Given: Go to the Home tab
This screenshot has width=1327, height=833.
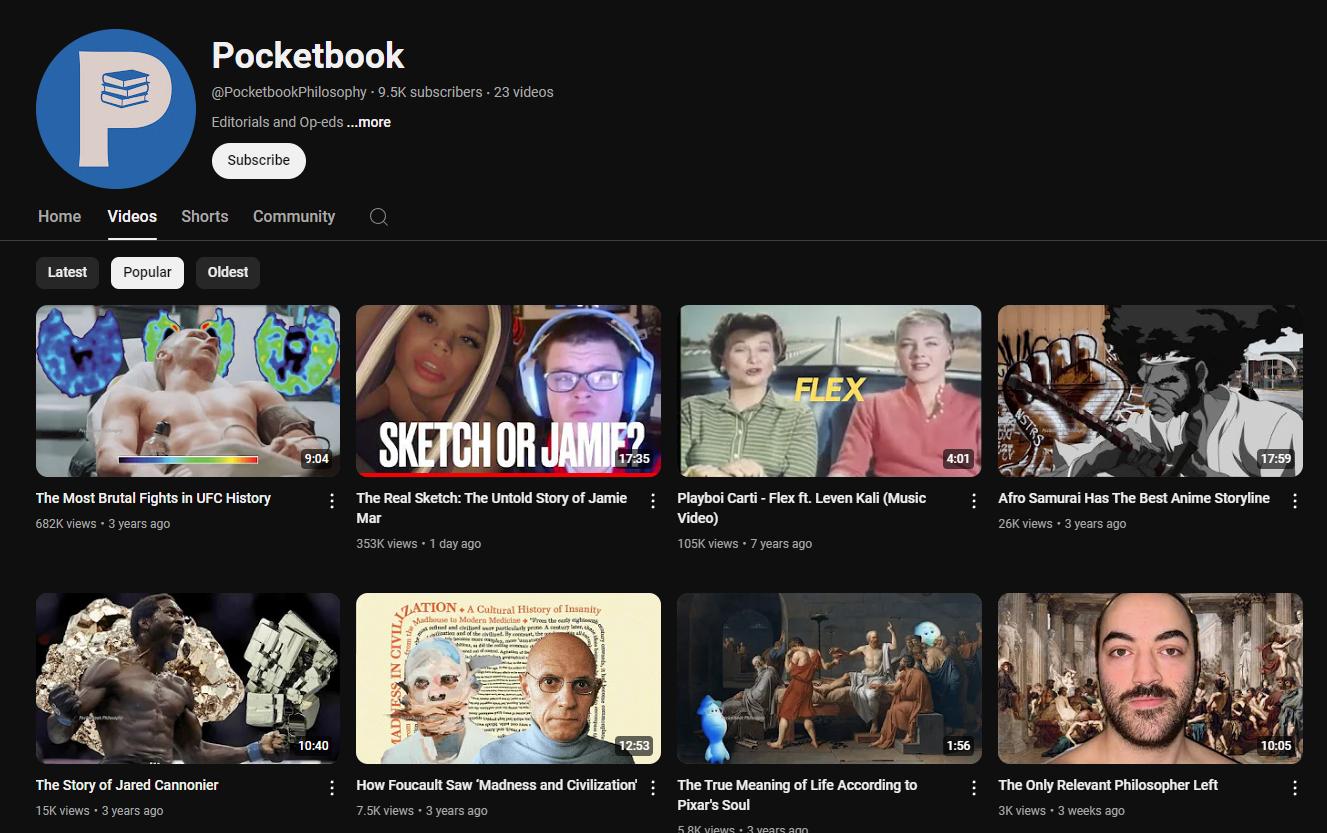Looking at the screenshot, I should [59, 216].
